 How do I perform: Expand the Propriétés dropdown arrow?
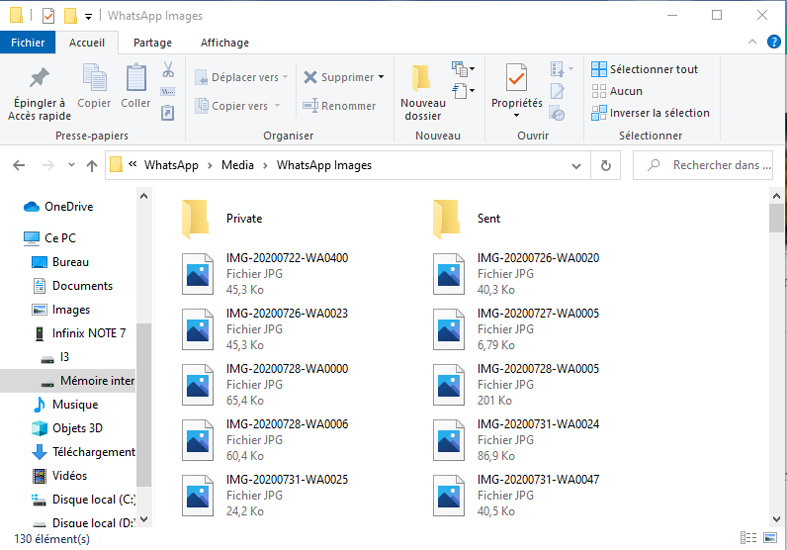coord(516,115)
